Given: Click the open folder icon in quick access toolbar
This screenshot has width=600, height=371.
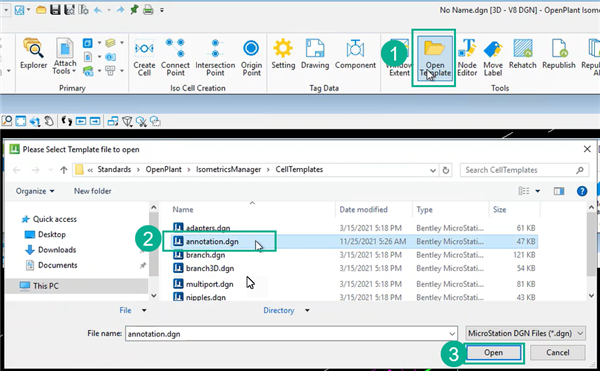Looking at the screenshot, I should click(41, 10).
